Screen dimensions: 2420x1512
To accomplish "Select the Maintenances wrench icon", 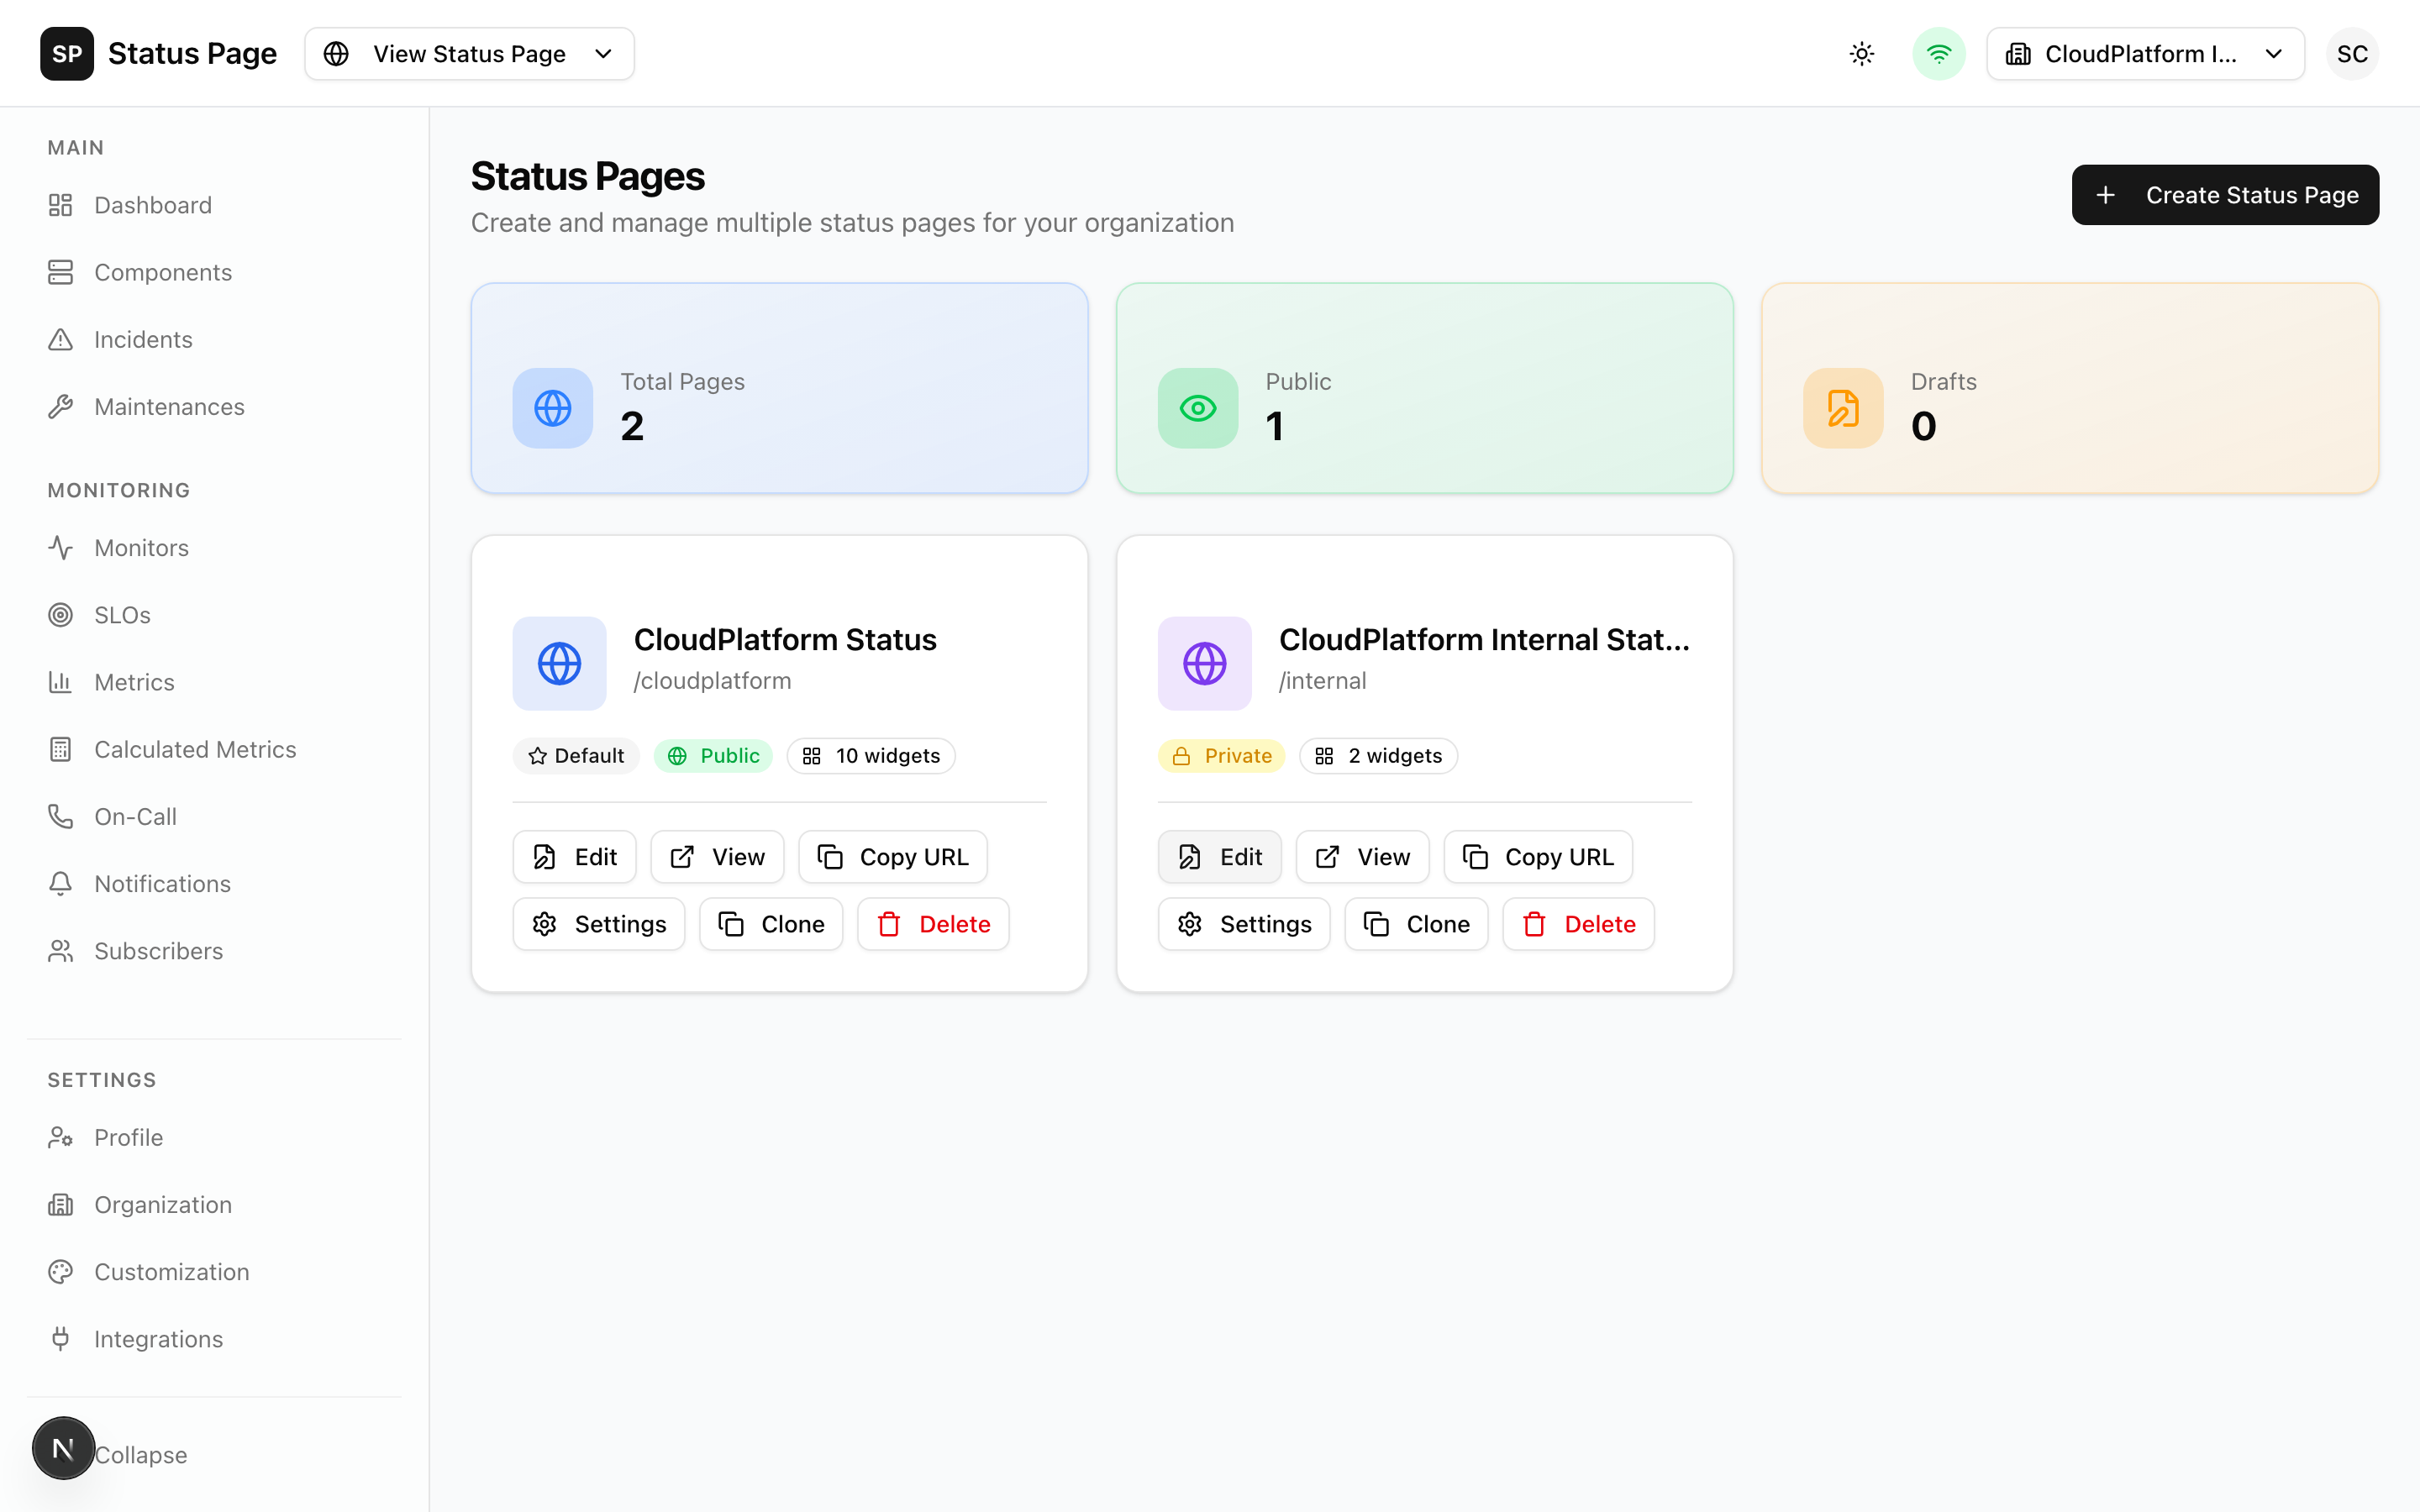I will (61, 406).
